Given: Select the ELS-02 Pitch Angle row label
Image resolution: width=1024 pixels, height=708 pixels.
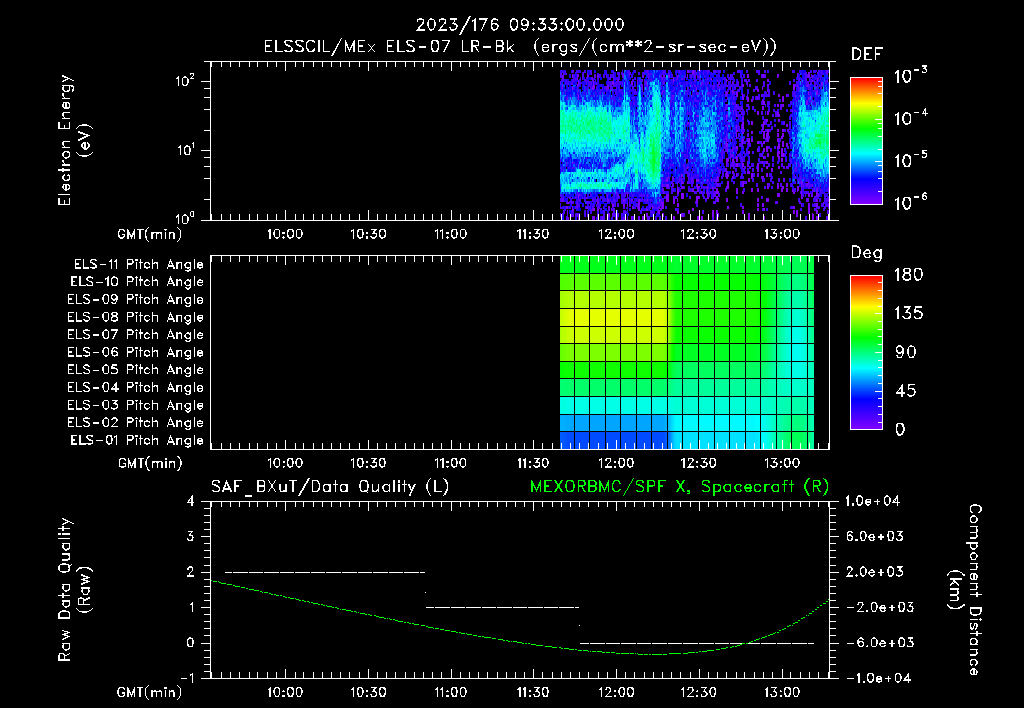Looking at the screenshot, I should click(x=135, y=423).
